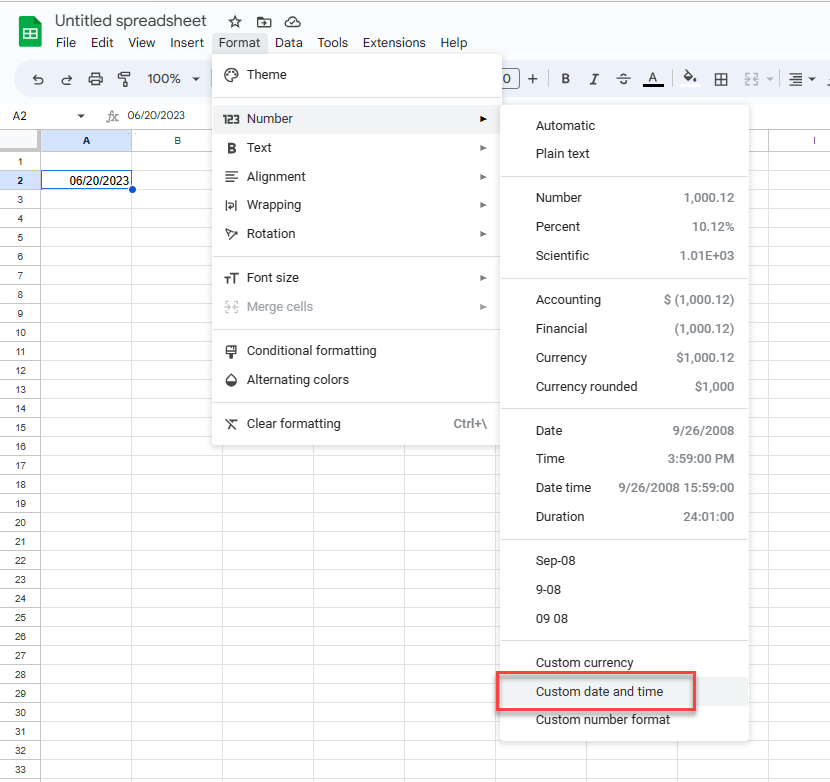
Task: Toggle italic formatting
Action: 594,78
